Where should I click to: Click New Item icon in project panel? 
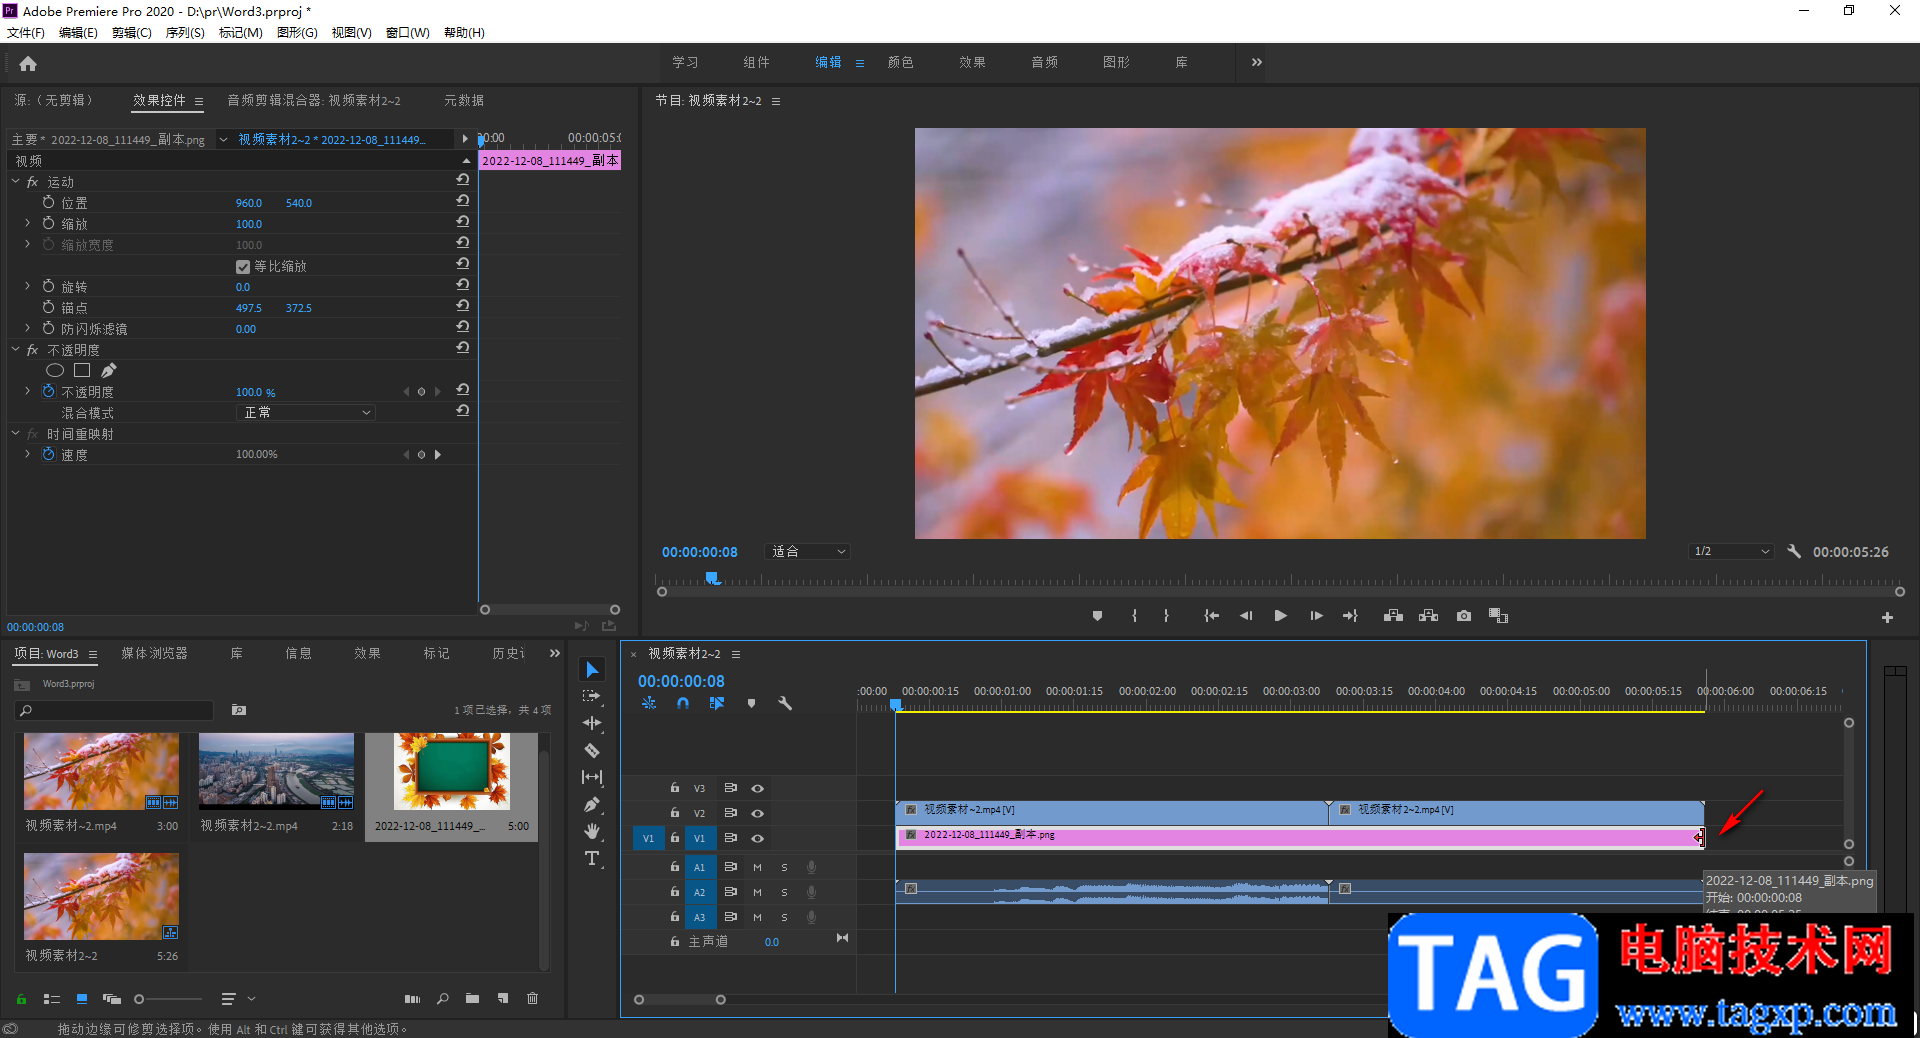503,998
